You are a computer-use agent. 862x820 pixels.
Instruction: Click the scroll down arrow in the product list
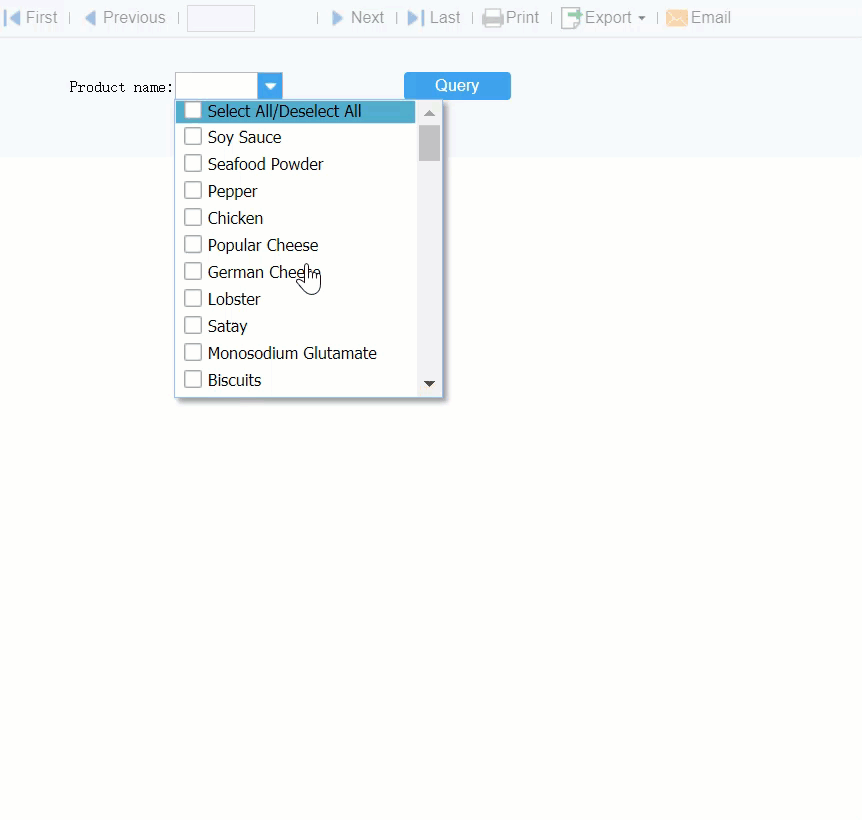(x=429, y=383)
